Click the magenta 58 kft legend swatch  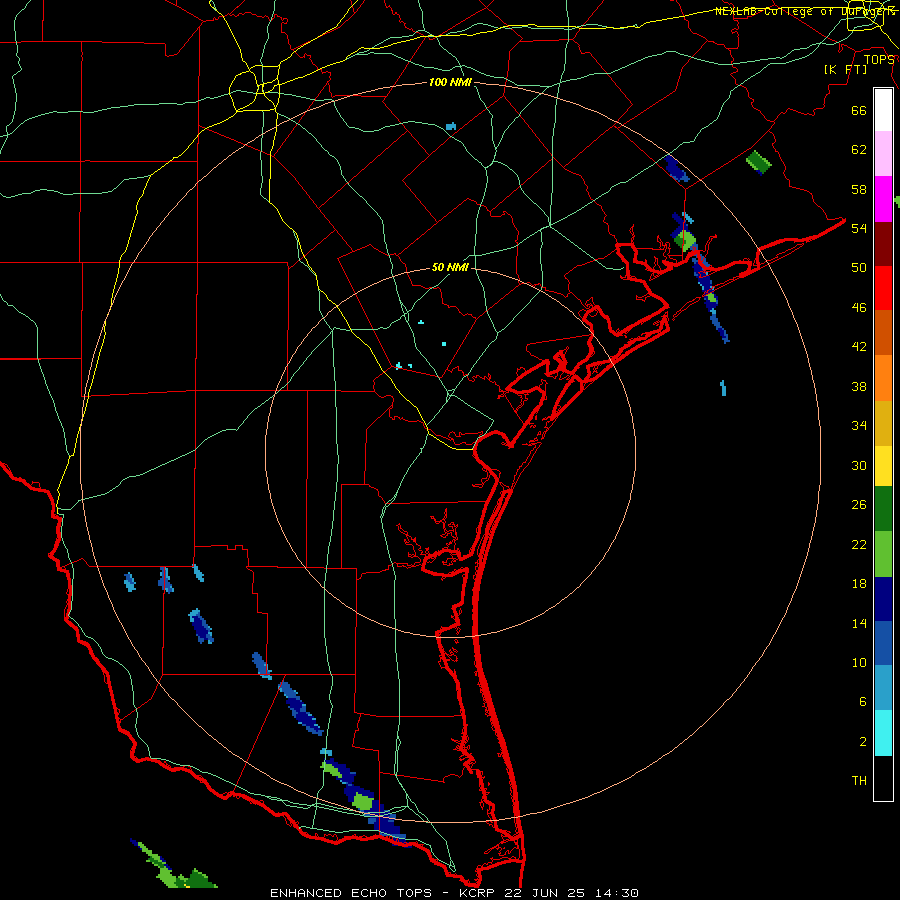[883, 199]
